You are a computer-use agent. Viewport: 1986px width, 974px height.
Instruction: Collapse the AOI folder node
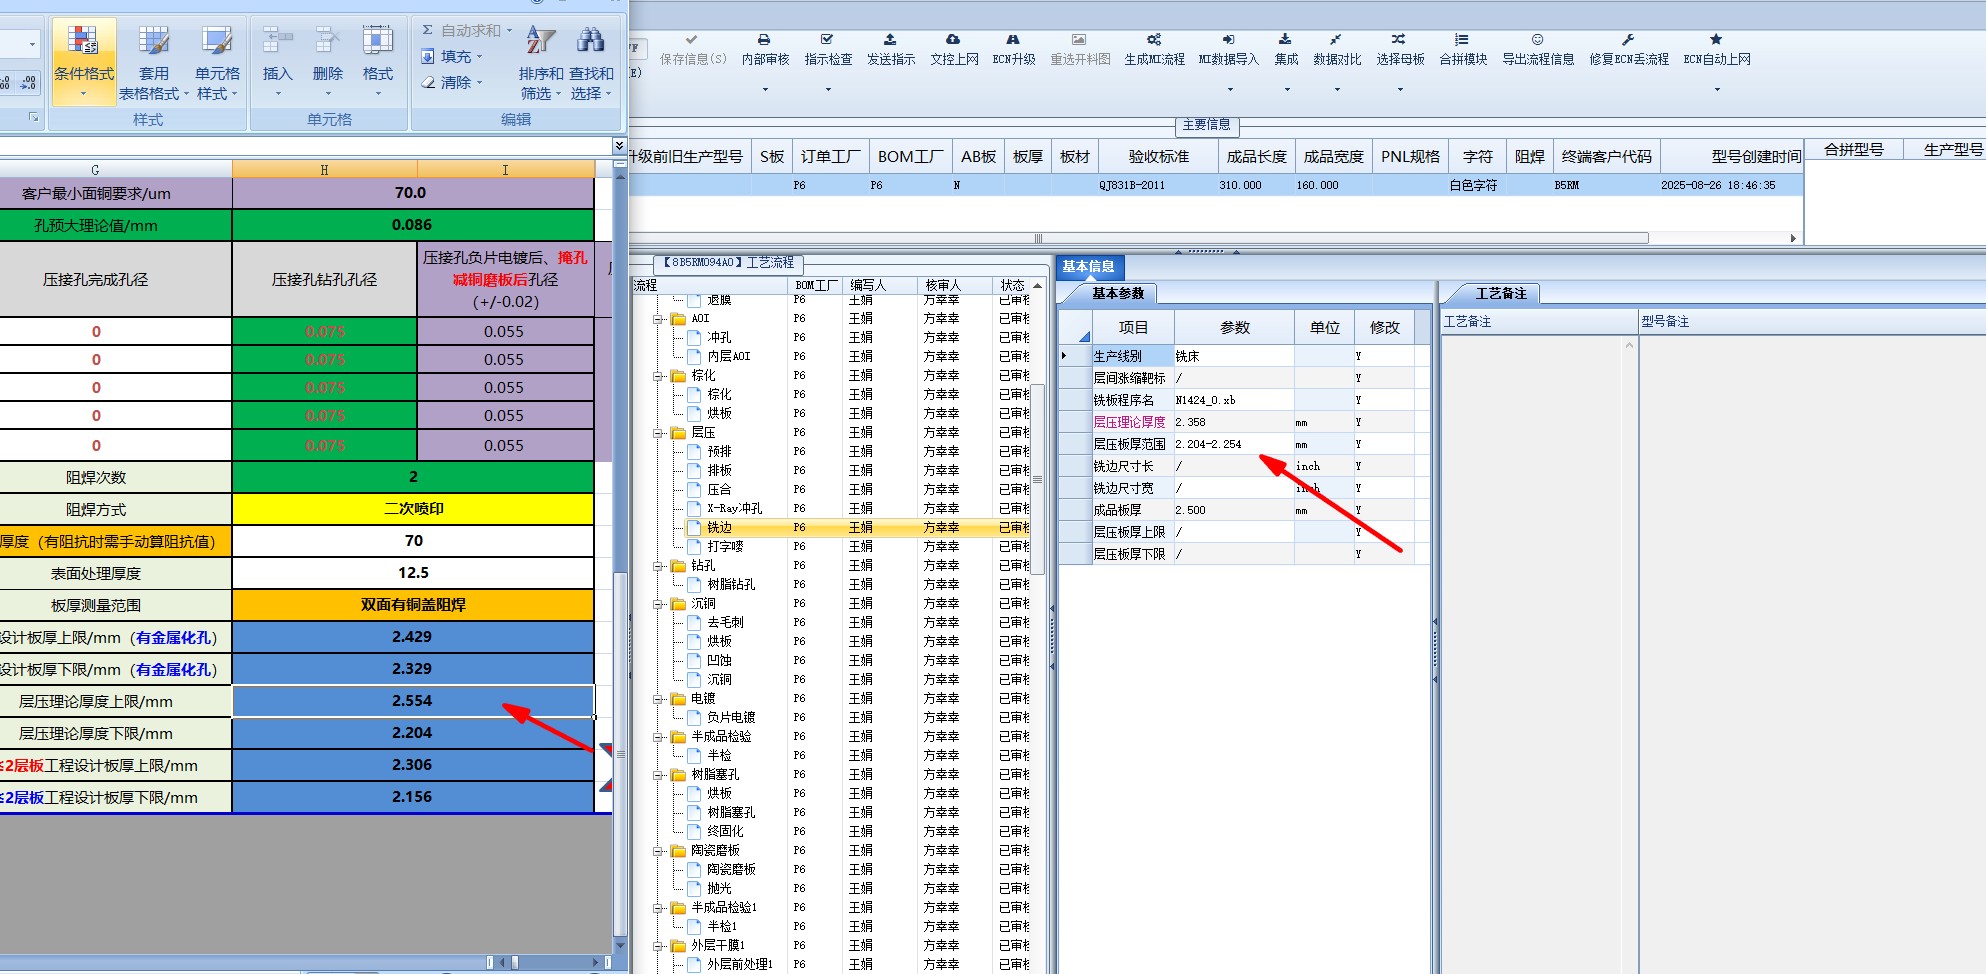[x=659, y=319]
